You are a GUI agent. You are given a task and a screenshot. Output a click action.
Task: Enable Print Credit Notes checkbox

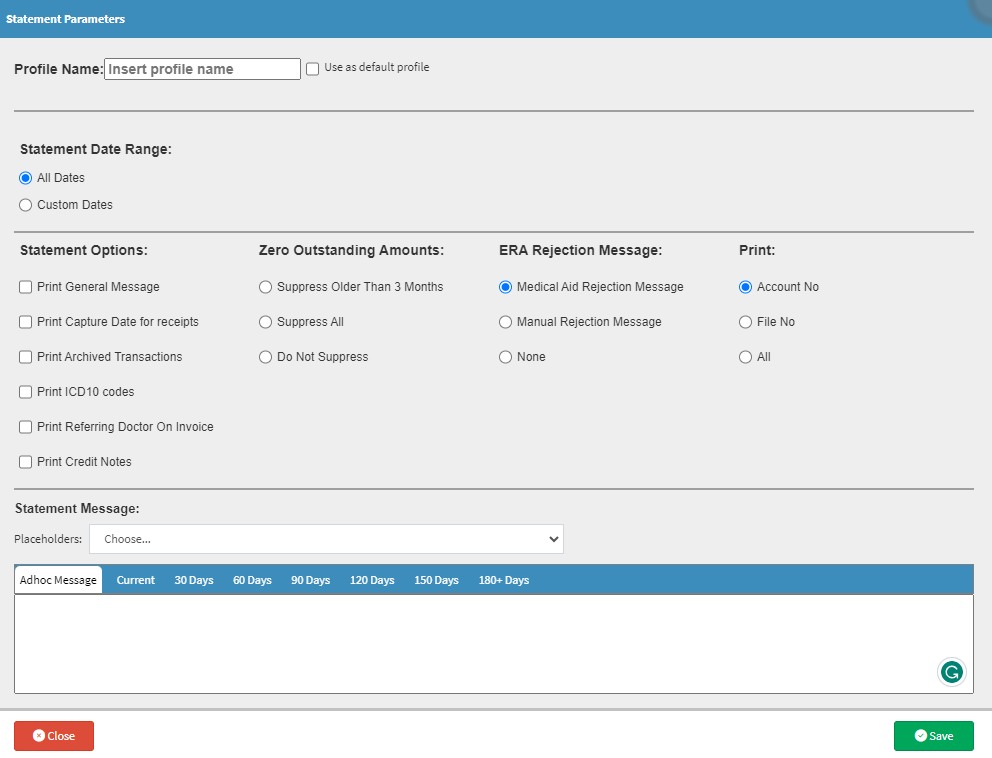[x=26, y=462]
